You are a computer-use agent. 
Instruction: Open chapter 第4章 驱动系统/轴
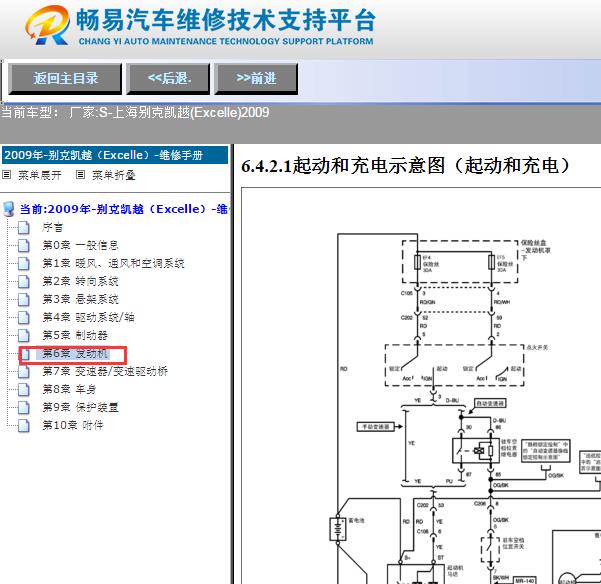tap(88, 317)
